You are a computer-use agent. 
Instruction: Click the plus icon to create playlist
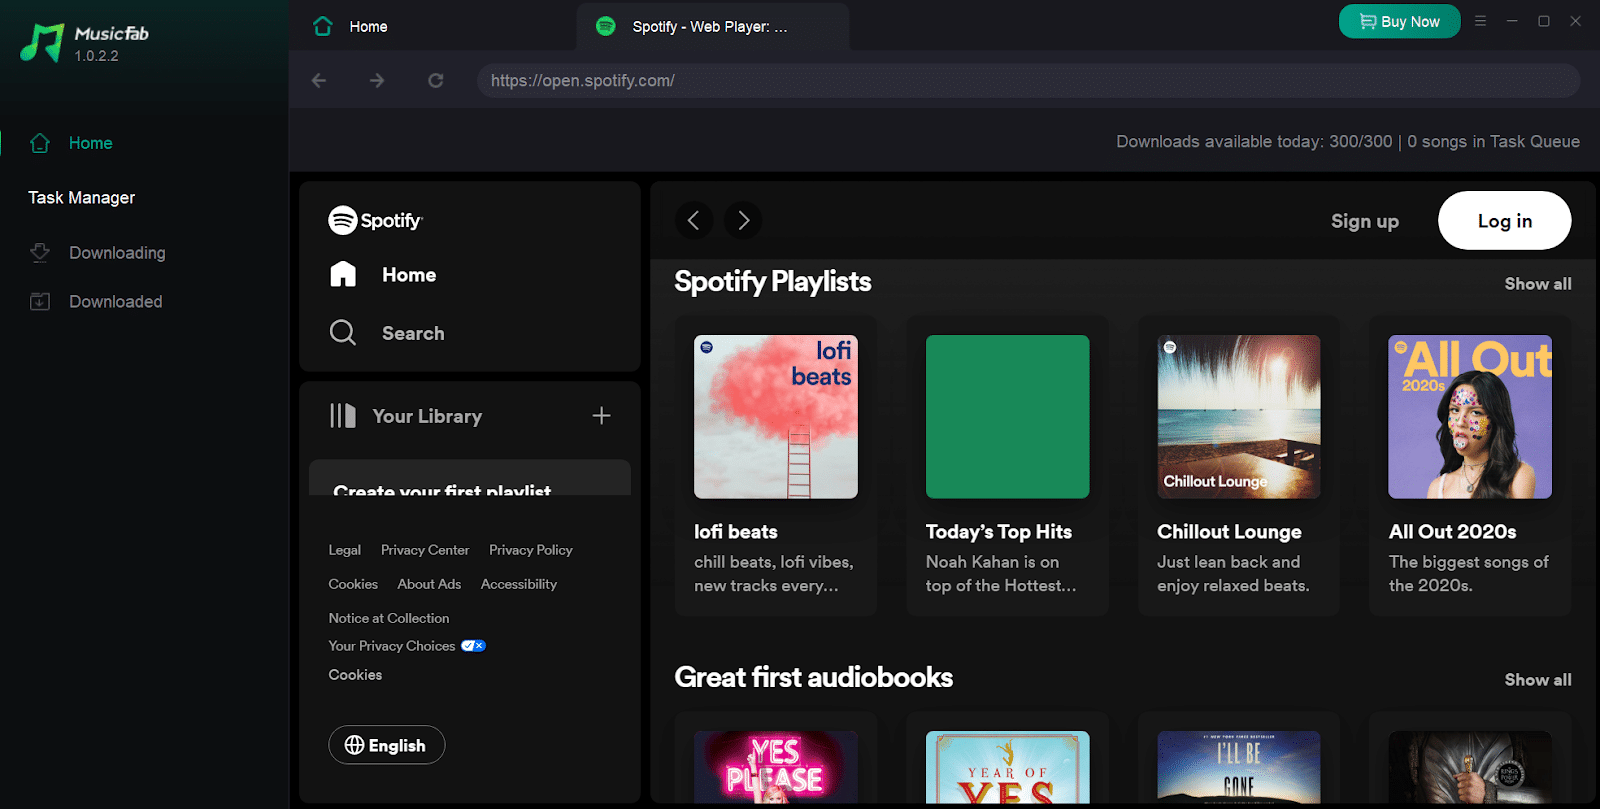[601, 415]
